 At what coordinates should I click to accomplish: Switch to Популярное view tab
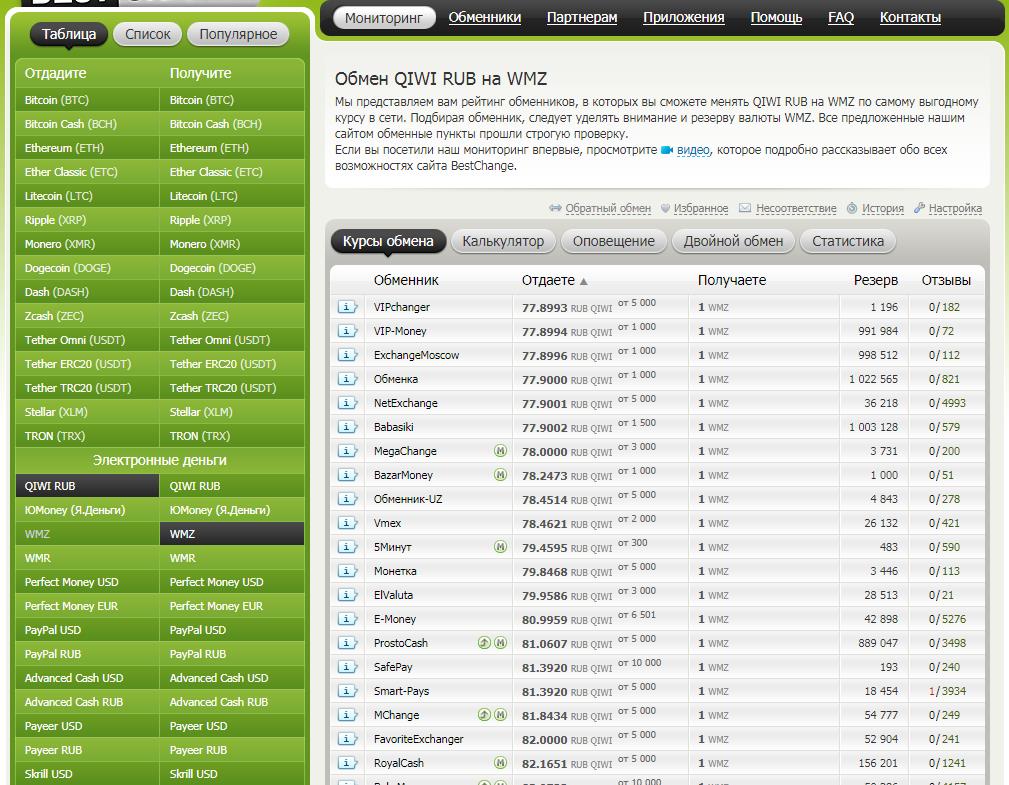(238, 34)
